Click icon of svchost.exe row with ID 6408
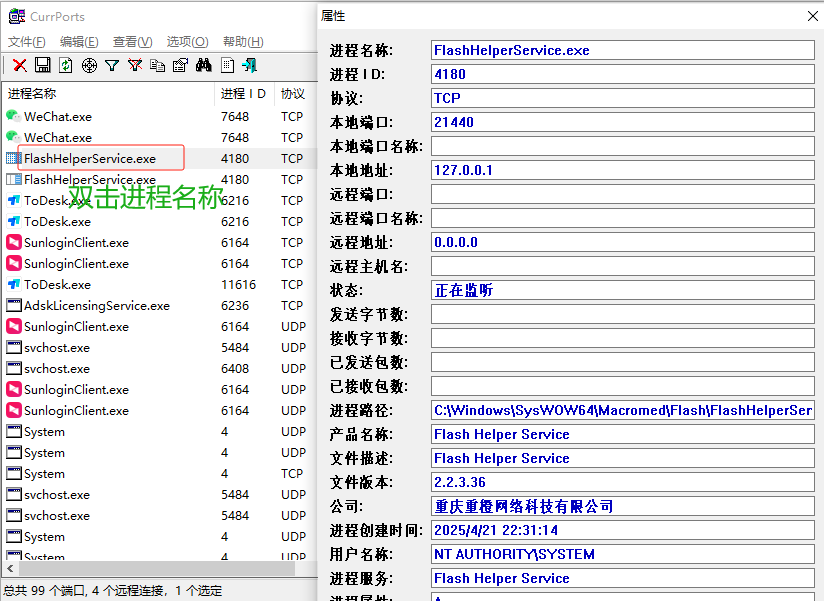 point(14,369)
